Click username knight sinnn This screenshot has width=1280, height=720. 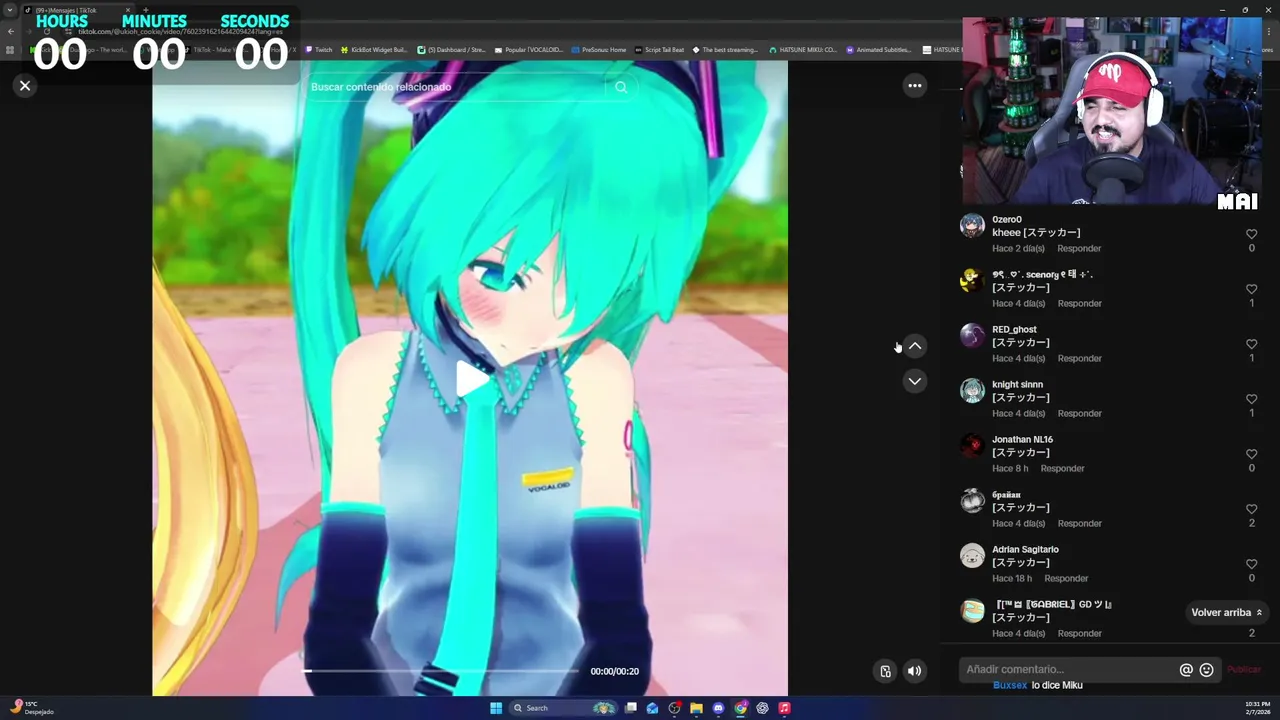pyautogui.click(x=1017, y=384)
